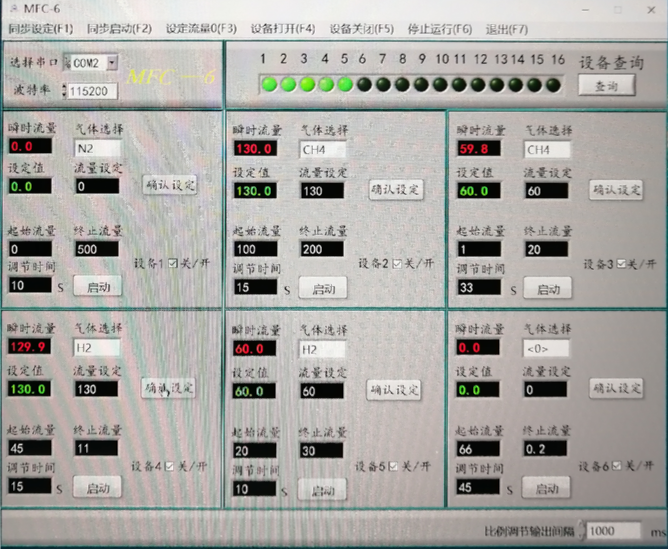668x549 pixels.
Task: Click device 1's 终止流量 field showing 500
Action: (96, 249)
